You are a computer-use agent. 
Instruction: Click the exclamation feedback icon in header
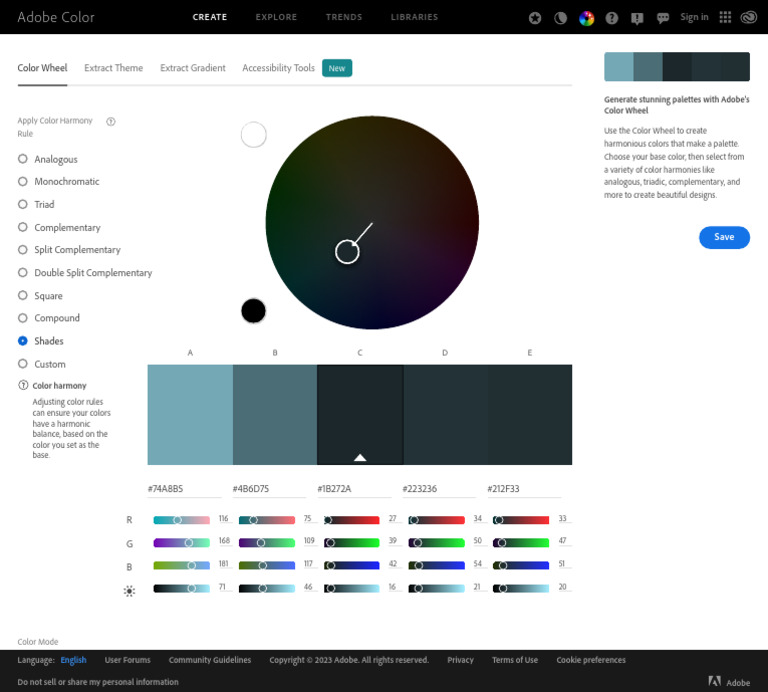point(637,19)
